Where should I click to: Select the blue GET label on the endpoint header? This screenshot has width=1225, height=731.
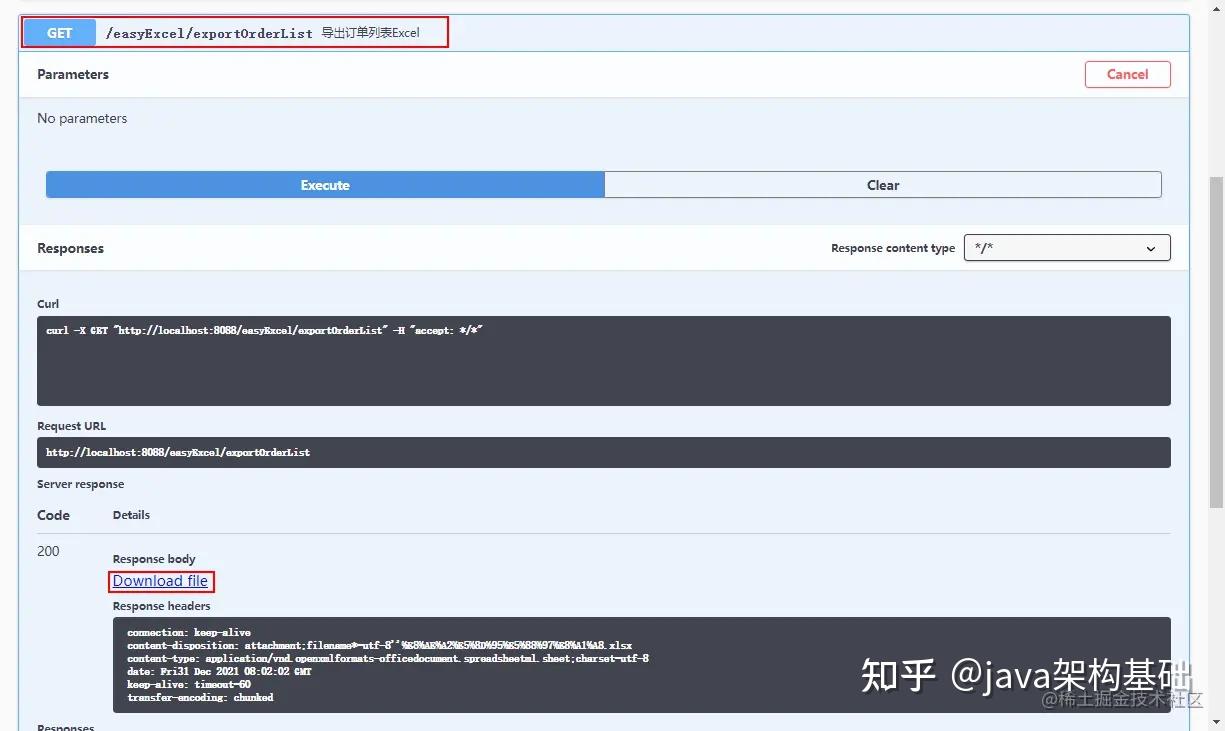[58, 32]
